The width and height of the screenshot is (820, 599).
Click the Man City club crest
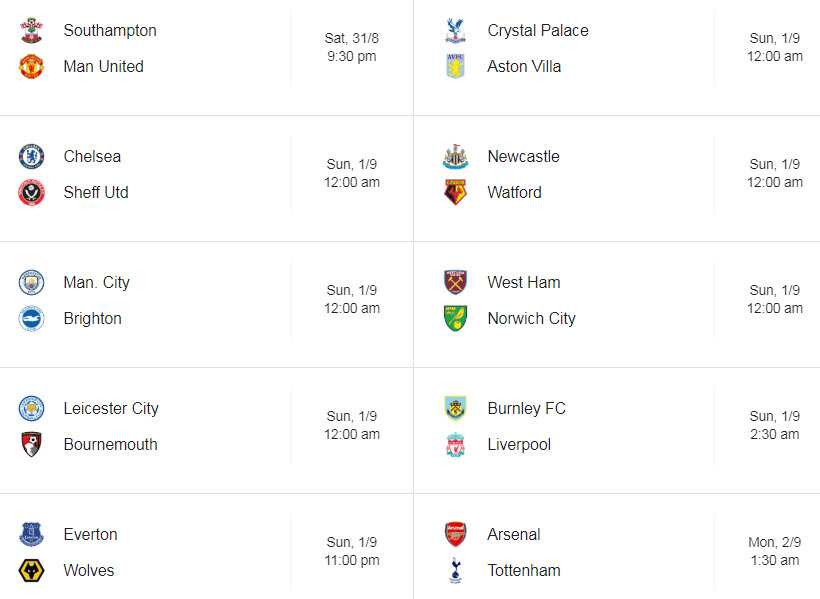tap(31, 282)
